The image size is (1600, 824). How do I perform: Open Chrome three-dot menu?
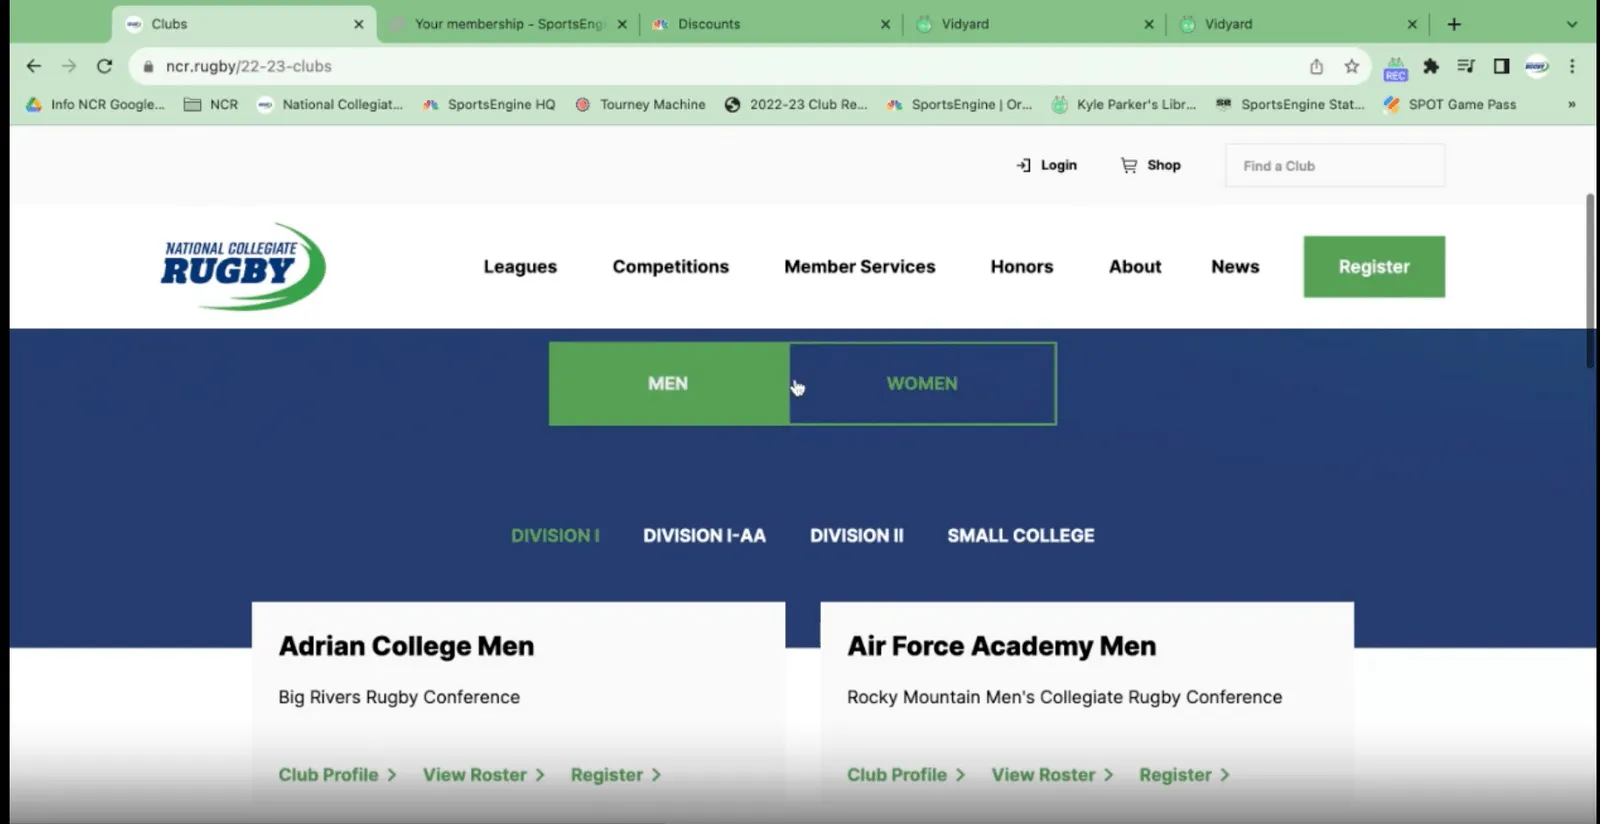click(x=1572, y=66)
